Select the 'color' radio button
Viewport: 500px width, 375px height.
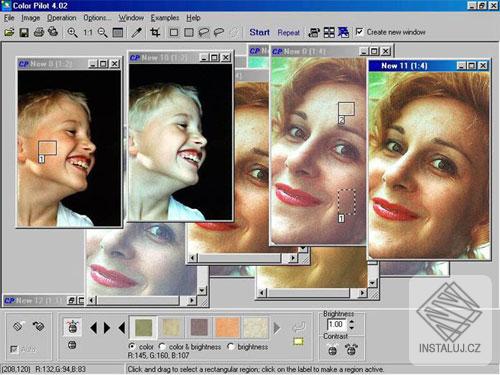132,346
